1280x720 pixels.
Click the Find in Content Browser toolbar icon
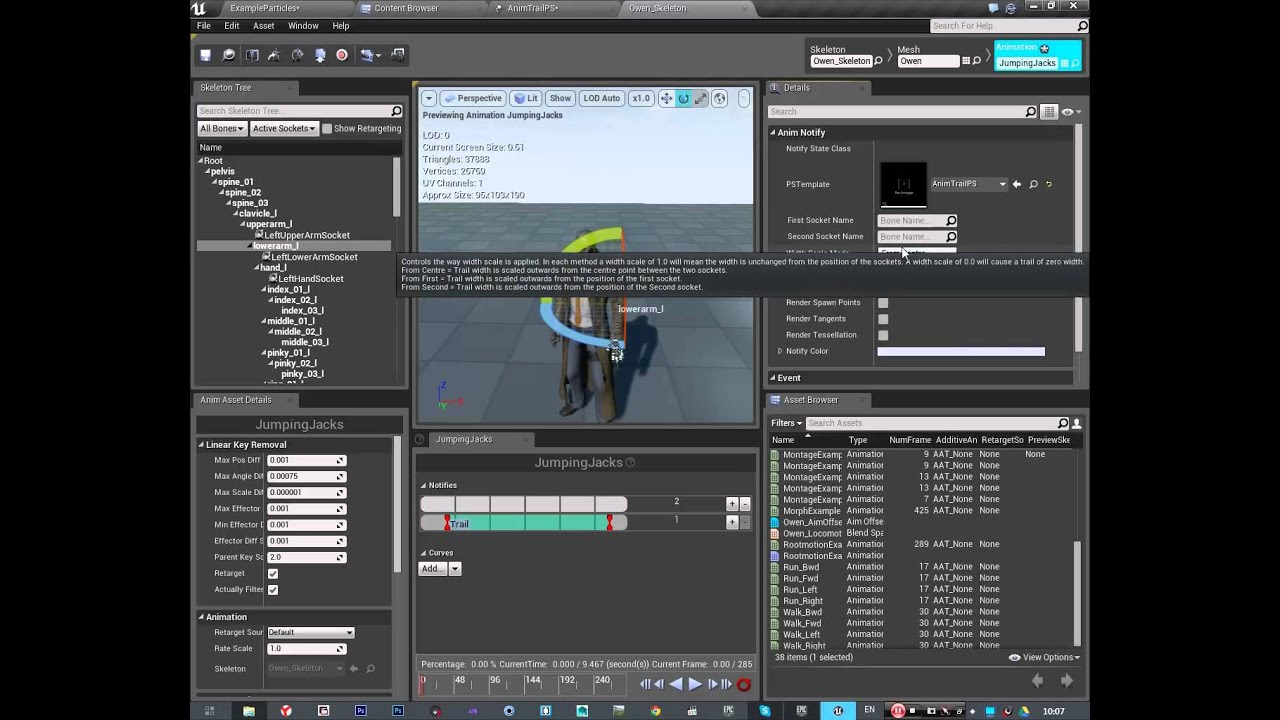point(229,55)
